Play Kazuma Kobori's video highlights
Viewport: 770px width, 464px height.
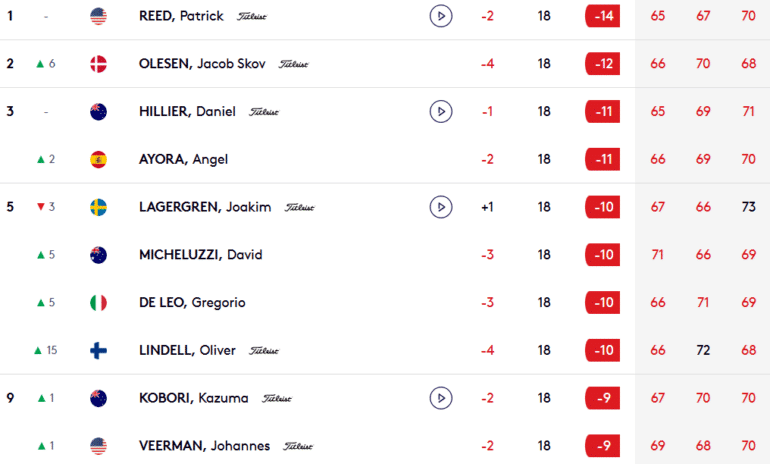click(x=441, y=398)
